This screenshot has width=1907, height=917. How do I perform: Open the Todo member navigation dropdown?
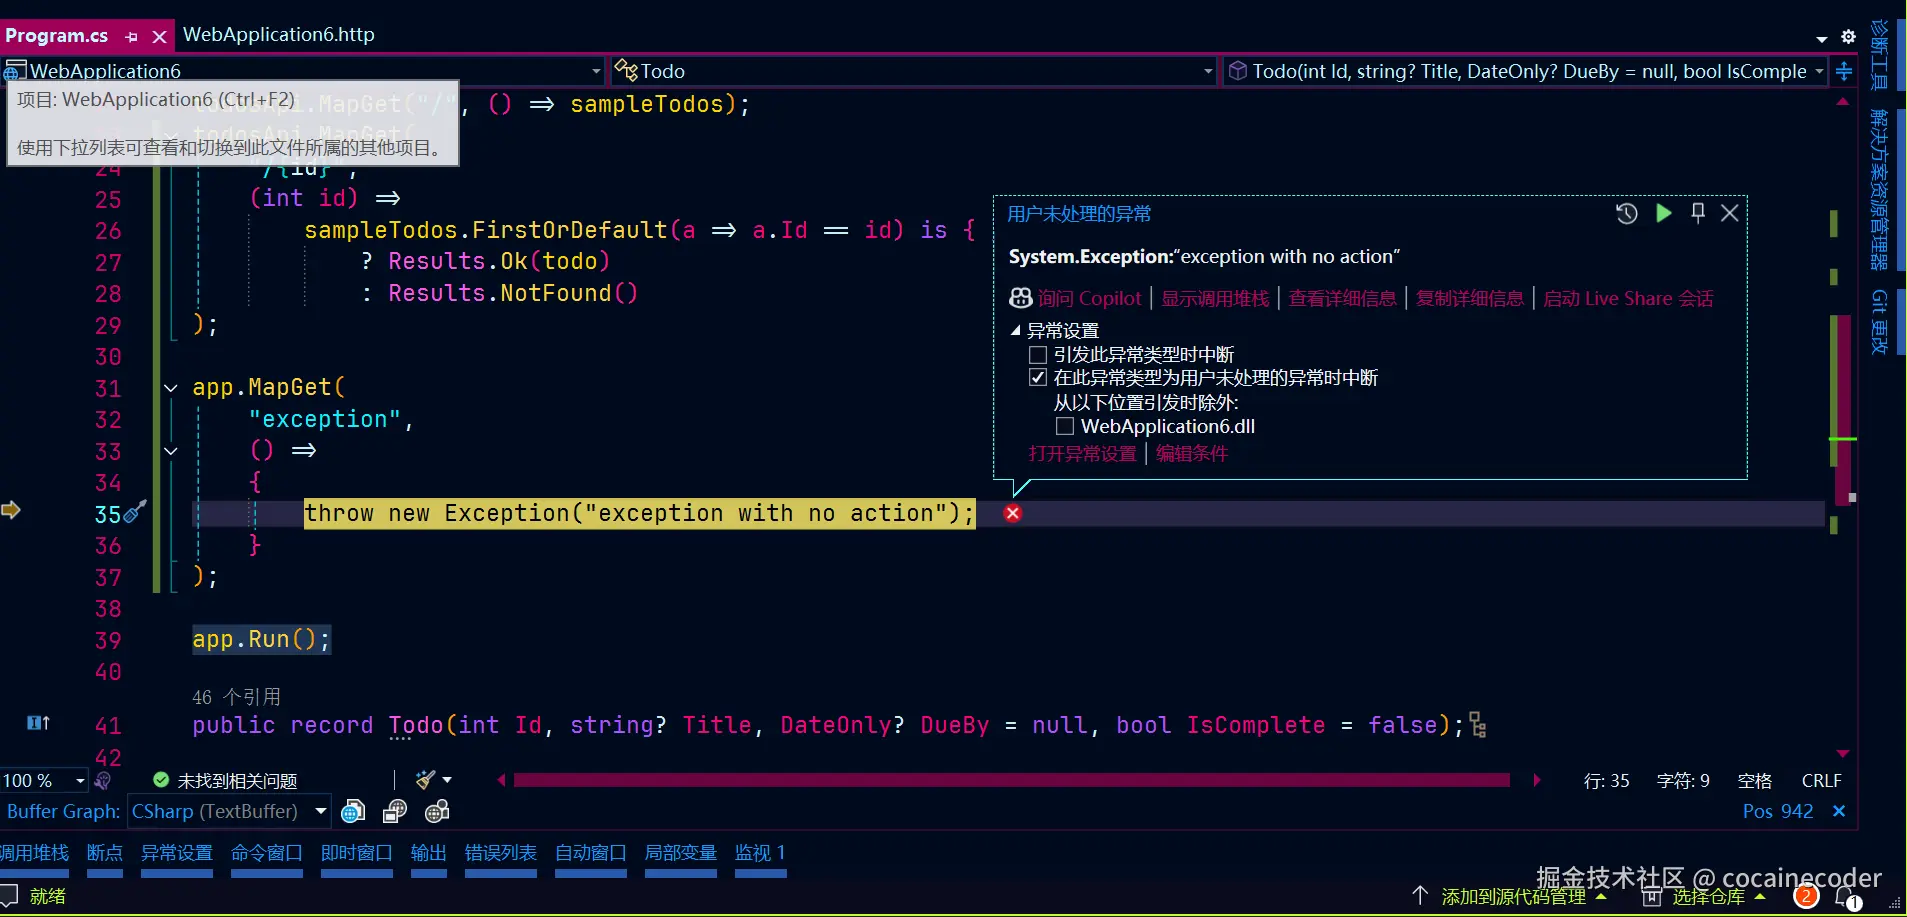pyautogui.click(x=1819, y=72)
